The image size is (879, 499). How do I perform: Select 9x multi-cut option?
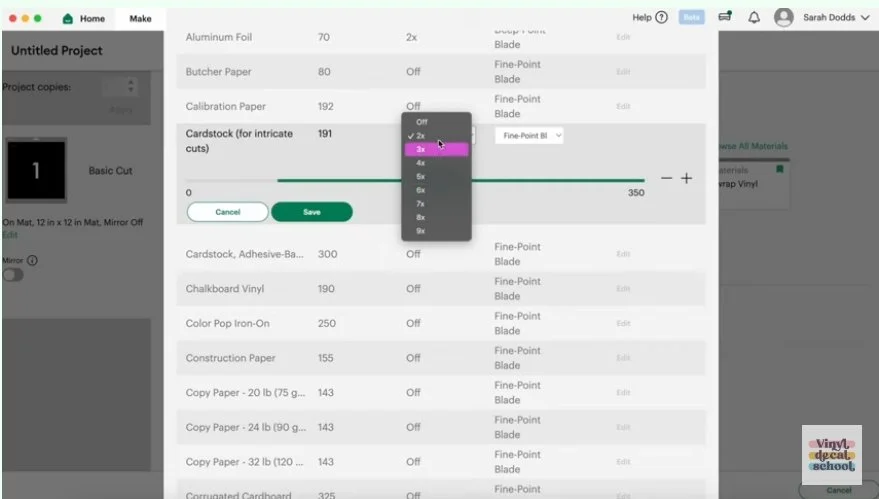[436, 231]
